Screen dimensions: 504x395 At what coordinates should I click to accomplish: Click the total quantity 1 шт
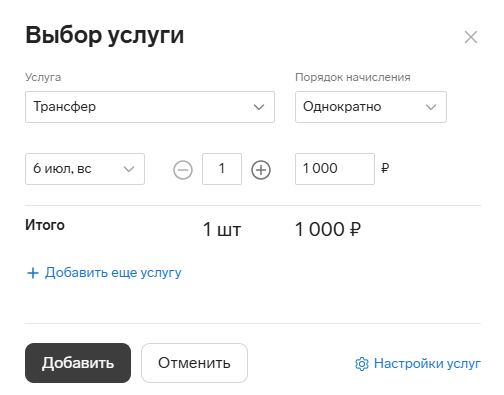click(x=222, y=230)
